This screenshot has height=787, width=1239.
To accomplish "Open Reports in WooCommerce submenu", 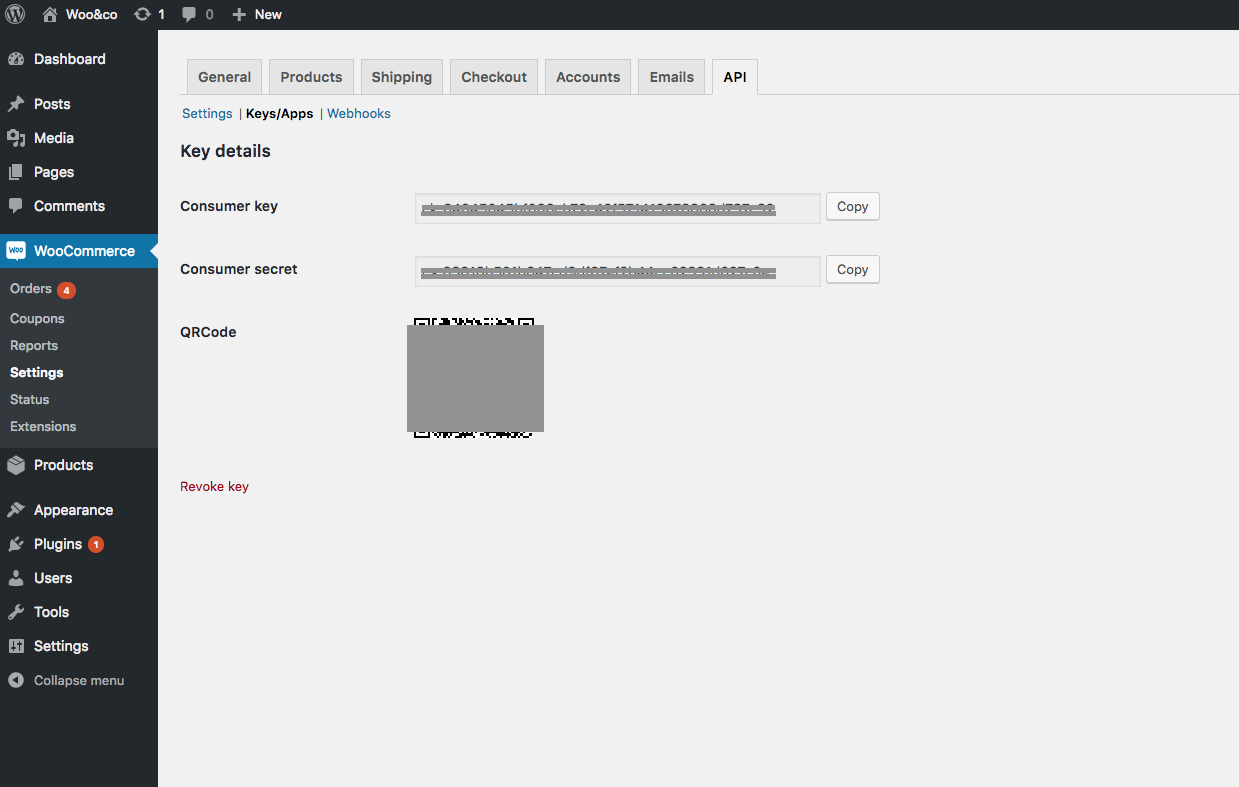I will 34,346.
